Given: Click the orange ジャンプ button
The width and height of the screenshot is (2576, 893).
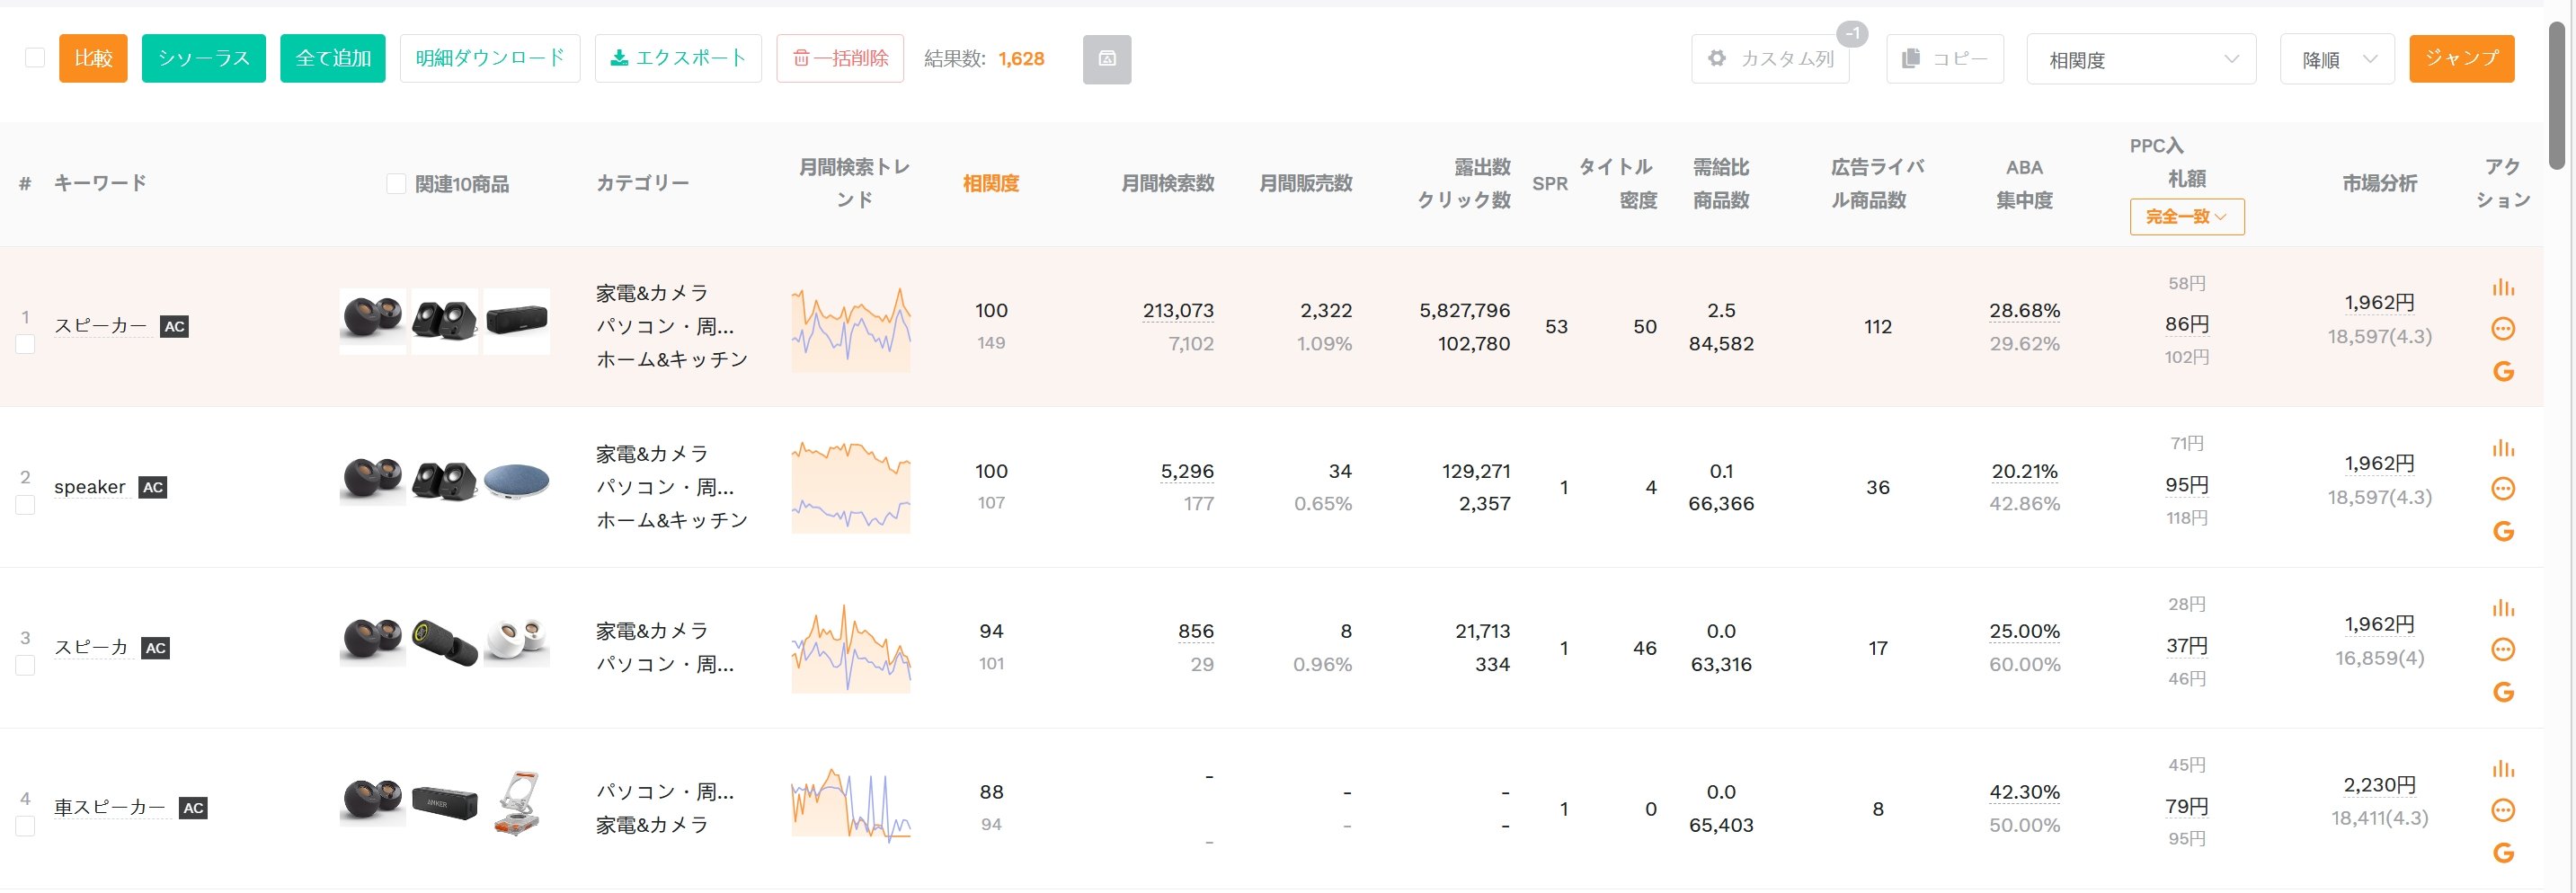Looking at the screenshot, I should [x=2462, y=58].
